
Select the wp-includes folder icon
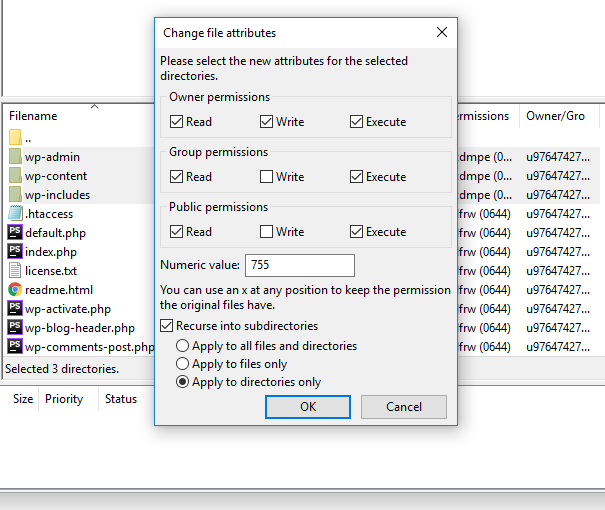15,194
